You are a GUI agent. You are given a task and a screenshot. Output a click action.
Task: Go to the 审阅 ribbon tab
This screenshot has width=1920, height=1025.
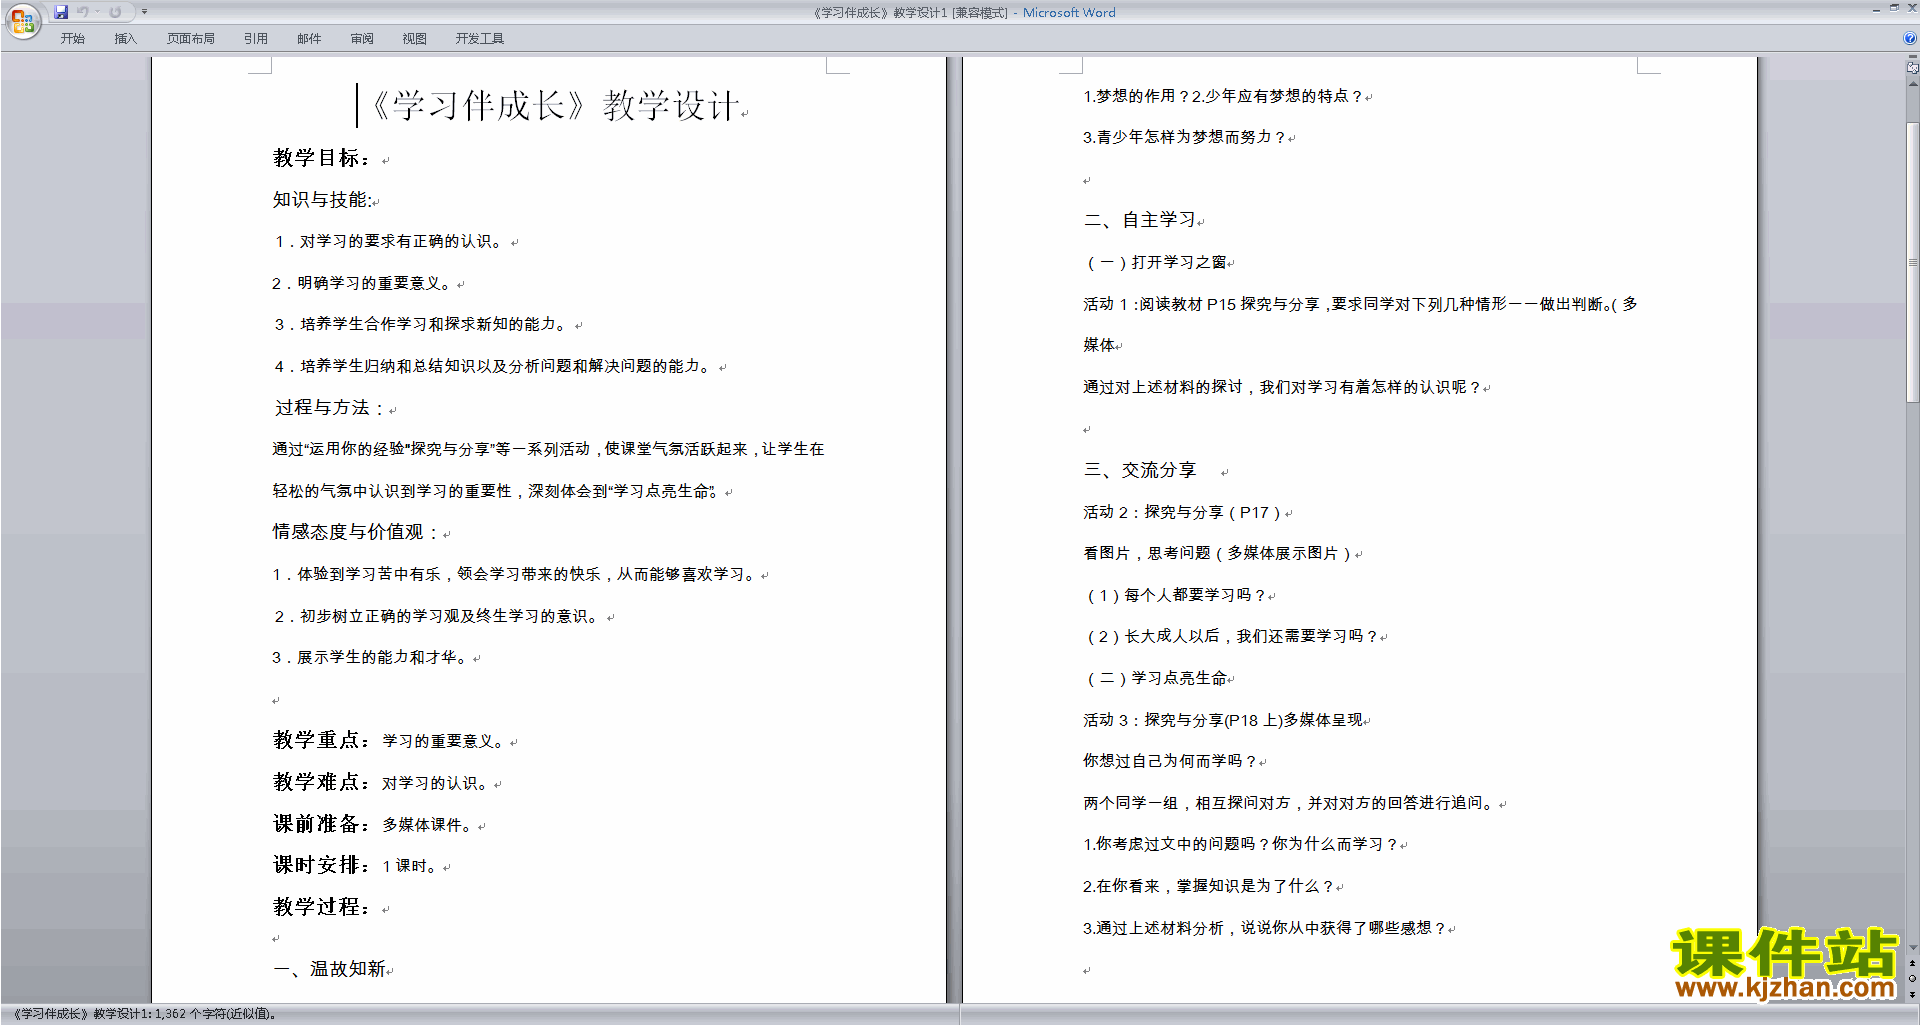362,39
